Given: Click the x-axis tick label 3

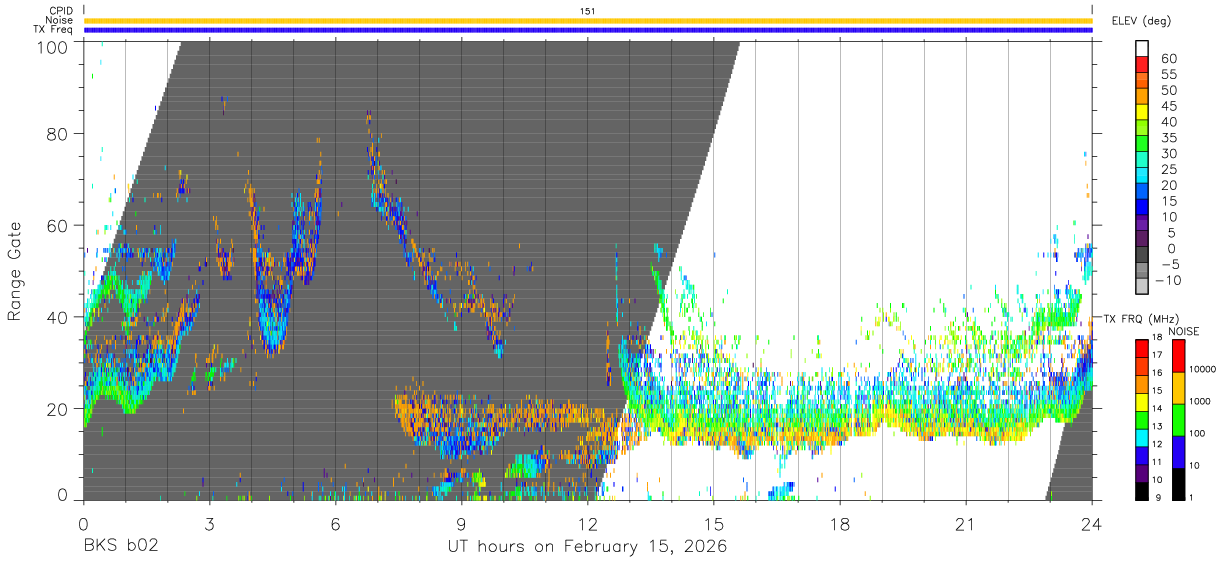Looking at the screenshot, I should pos(210,523).
